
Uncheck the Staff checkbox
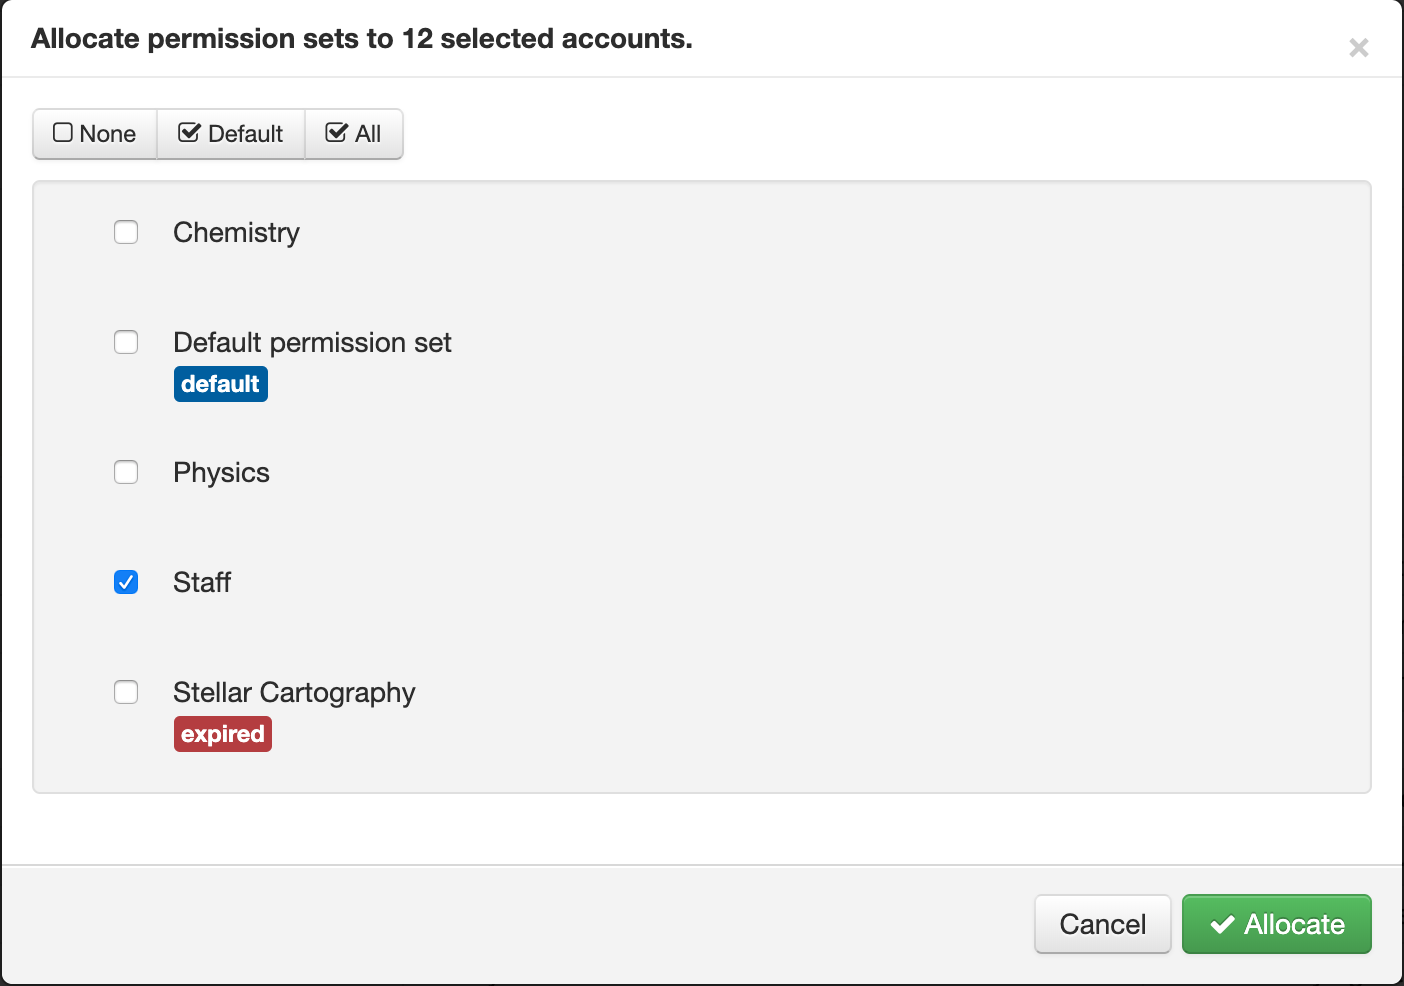(126, 582)
